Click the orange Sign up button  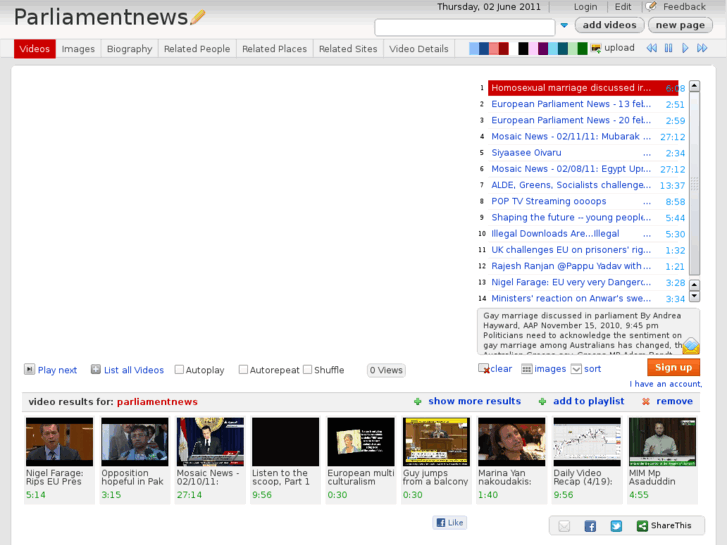coord(673,367)
